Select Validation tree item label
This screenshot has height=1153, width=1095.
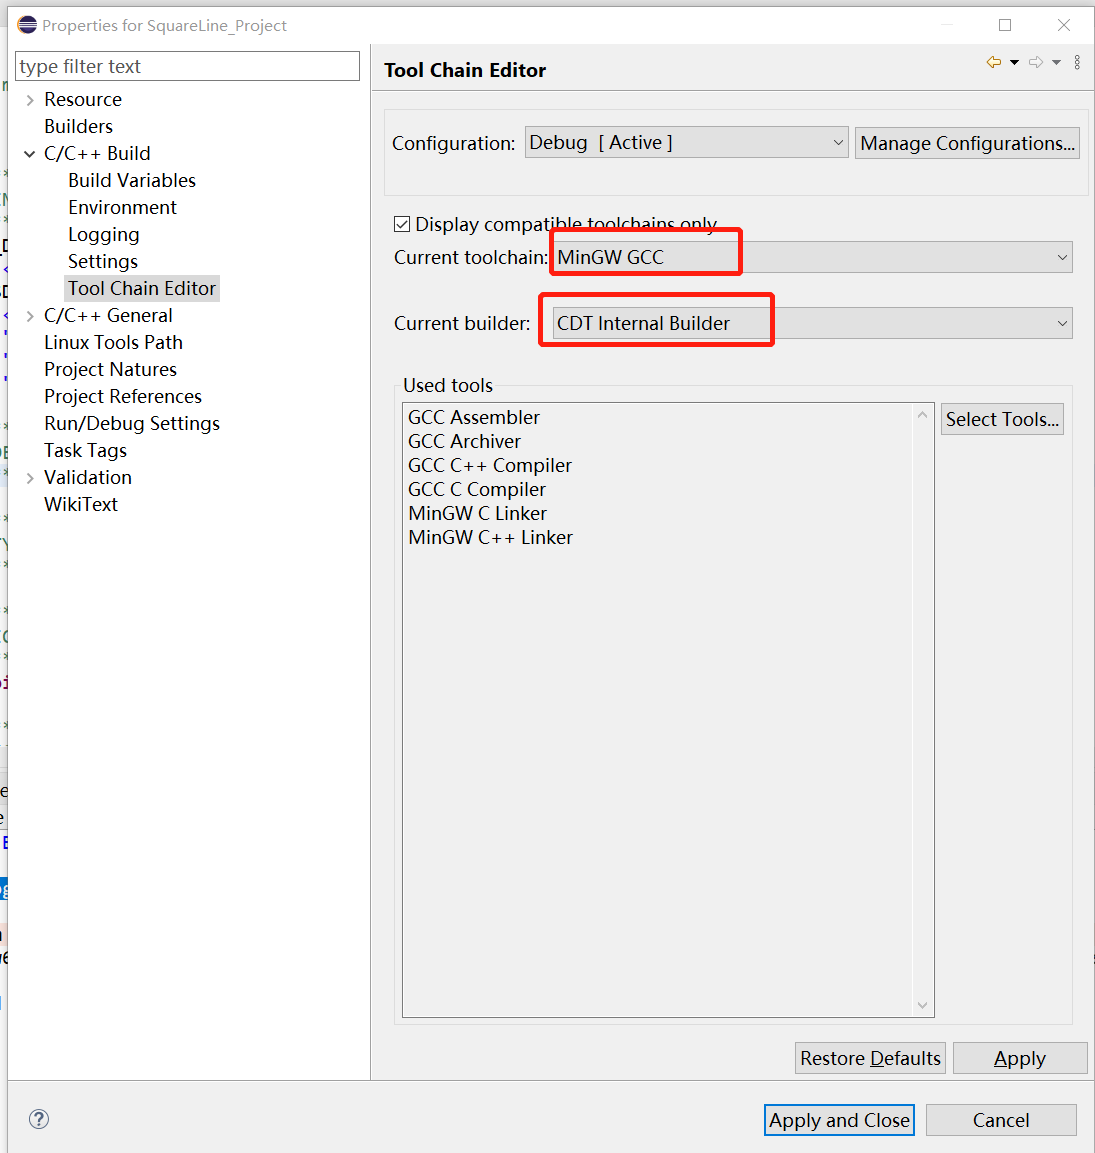coord(88,477)
